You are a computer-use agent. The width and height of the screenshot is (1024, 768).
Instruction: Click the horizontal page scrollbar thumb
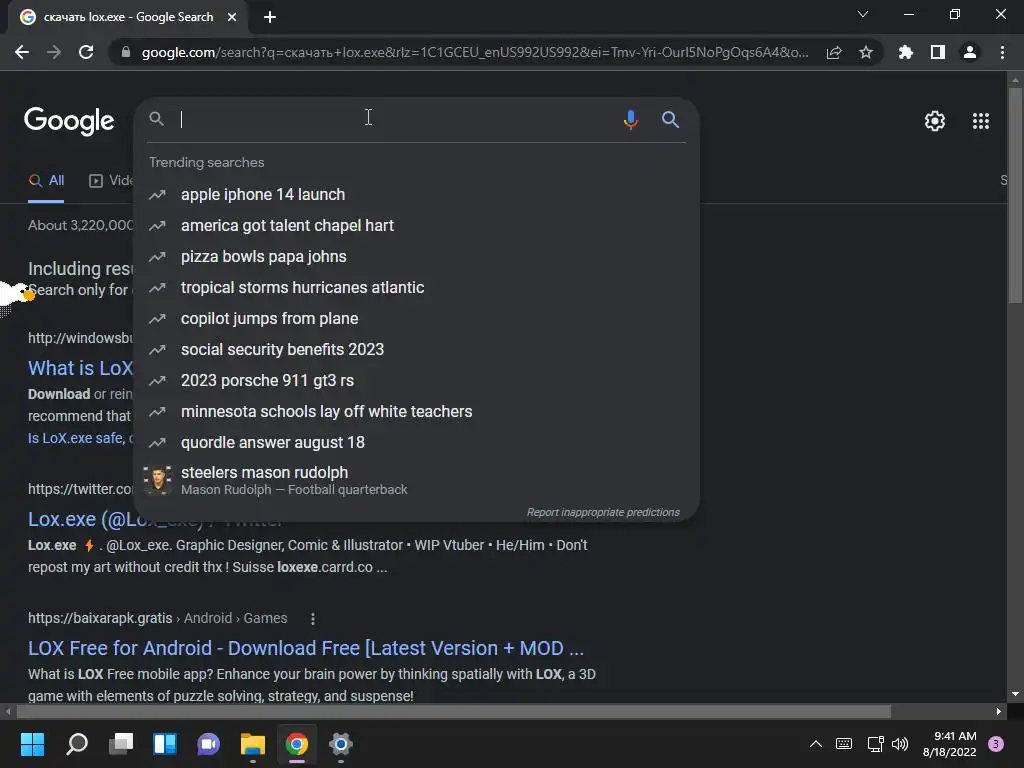[454, 711]
